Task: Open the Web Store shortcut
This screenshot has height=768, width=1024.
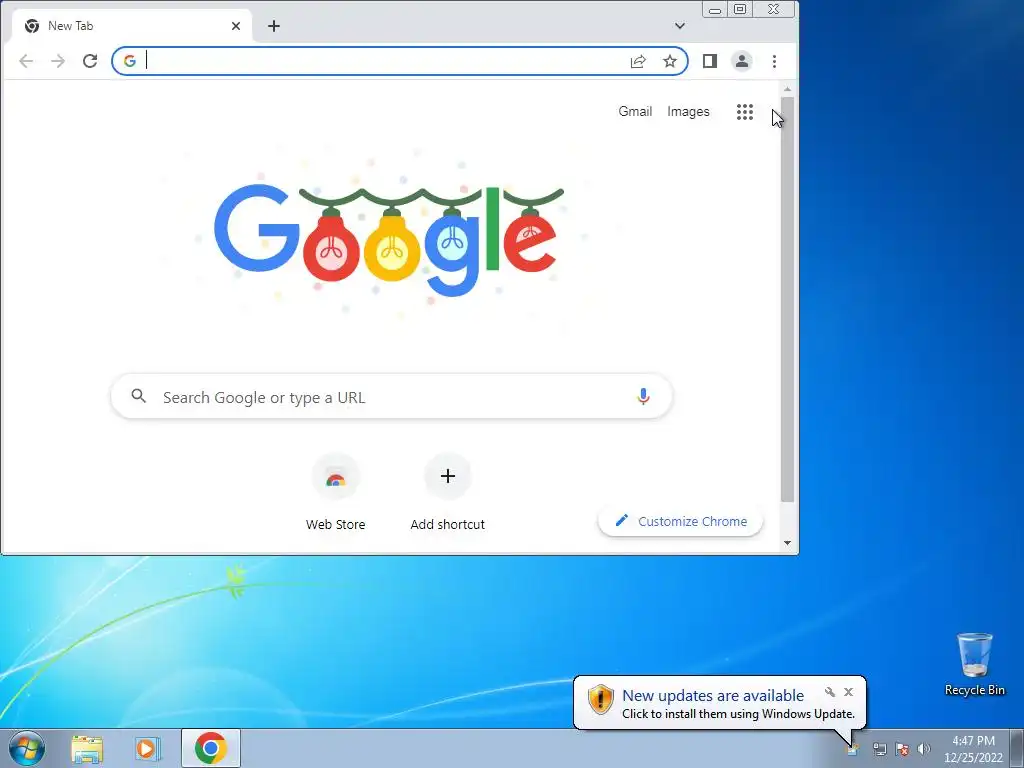Action: pos(336,492)
